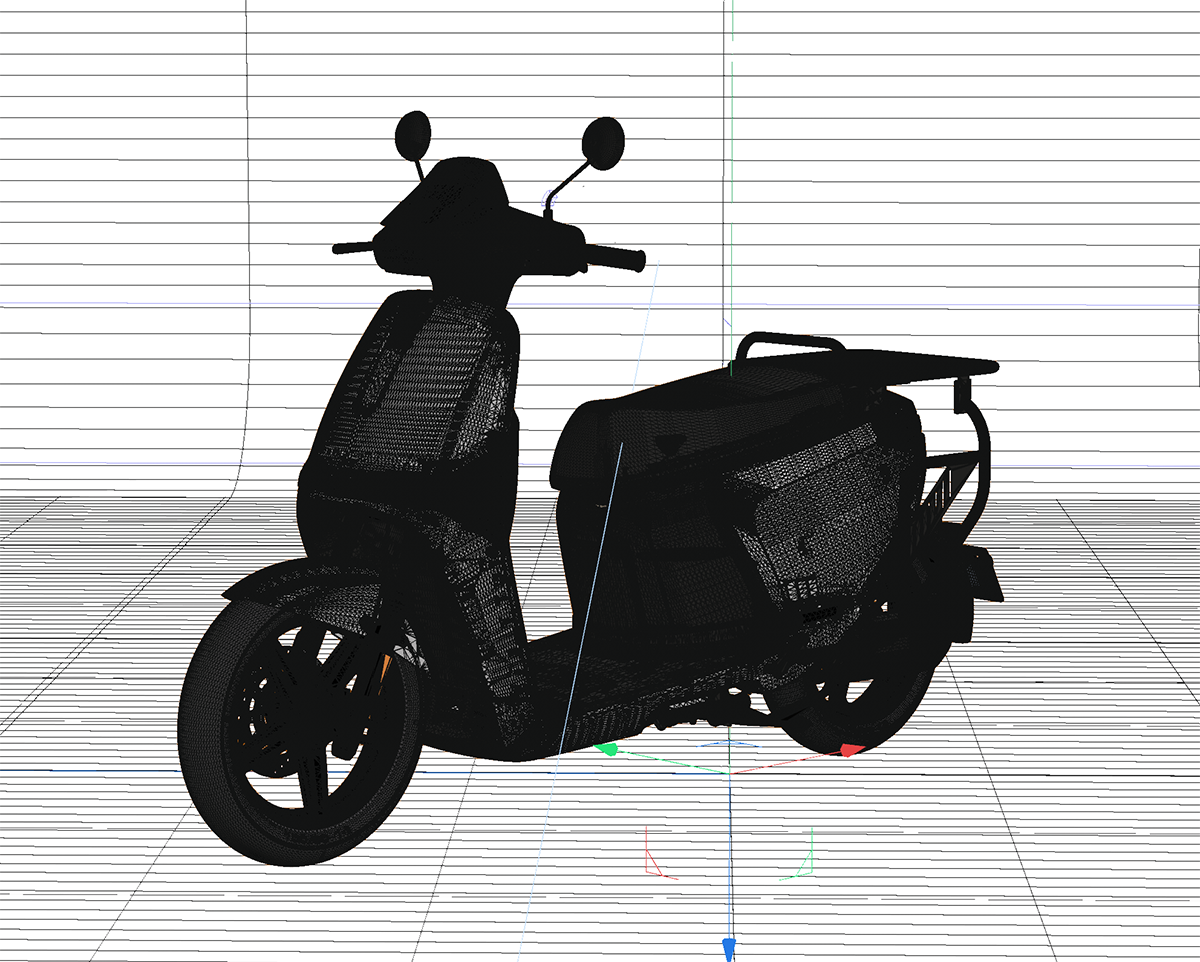1200x962 pixels.
Task: Click the front leg shield panel
Action: click(420, 400)
